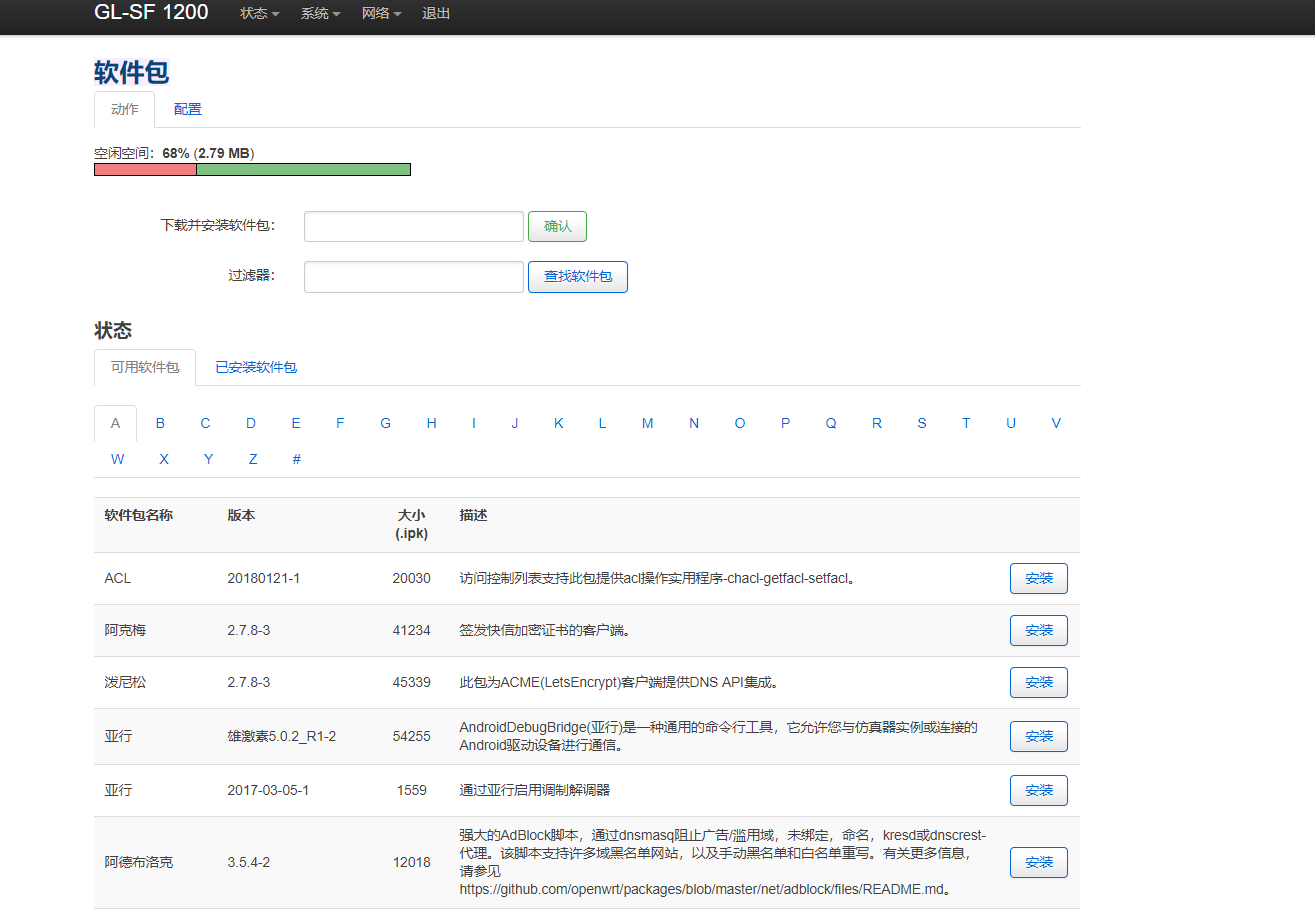Focus the 下载并安装软件包 input field
Screen dimensions: 1315x916
point(413,227)
